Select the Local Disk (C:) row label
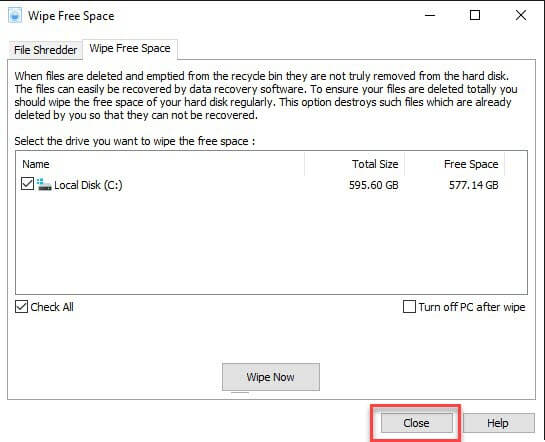545x442 pixels. [x=88, y=185]
